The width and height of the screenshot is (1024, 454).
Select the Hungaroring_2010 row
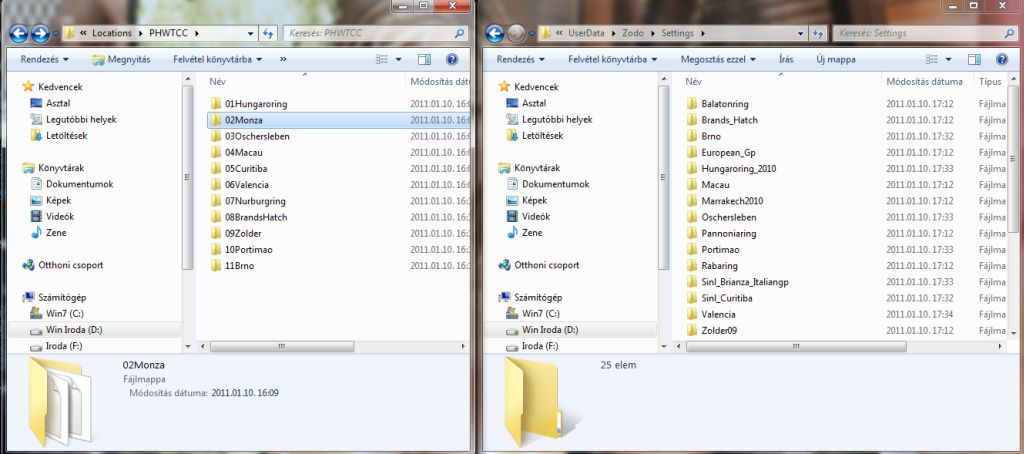pos(844,169)
